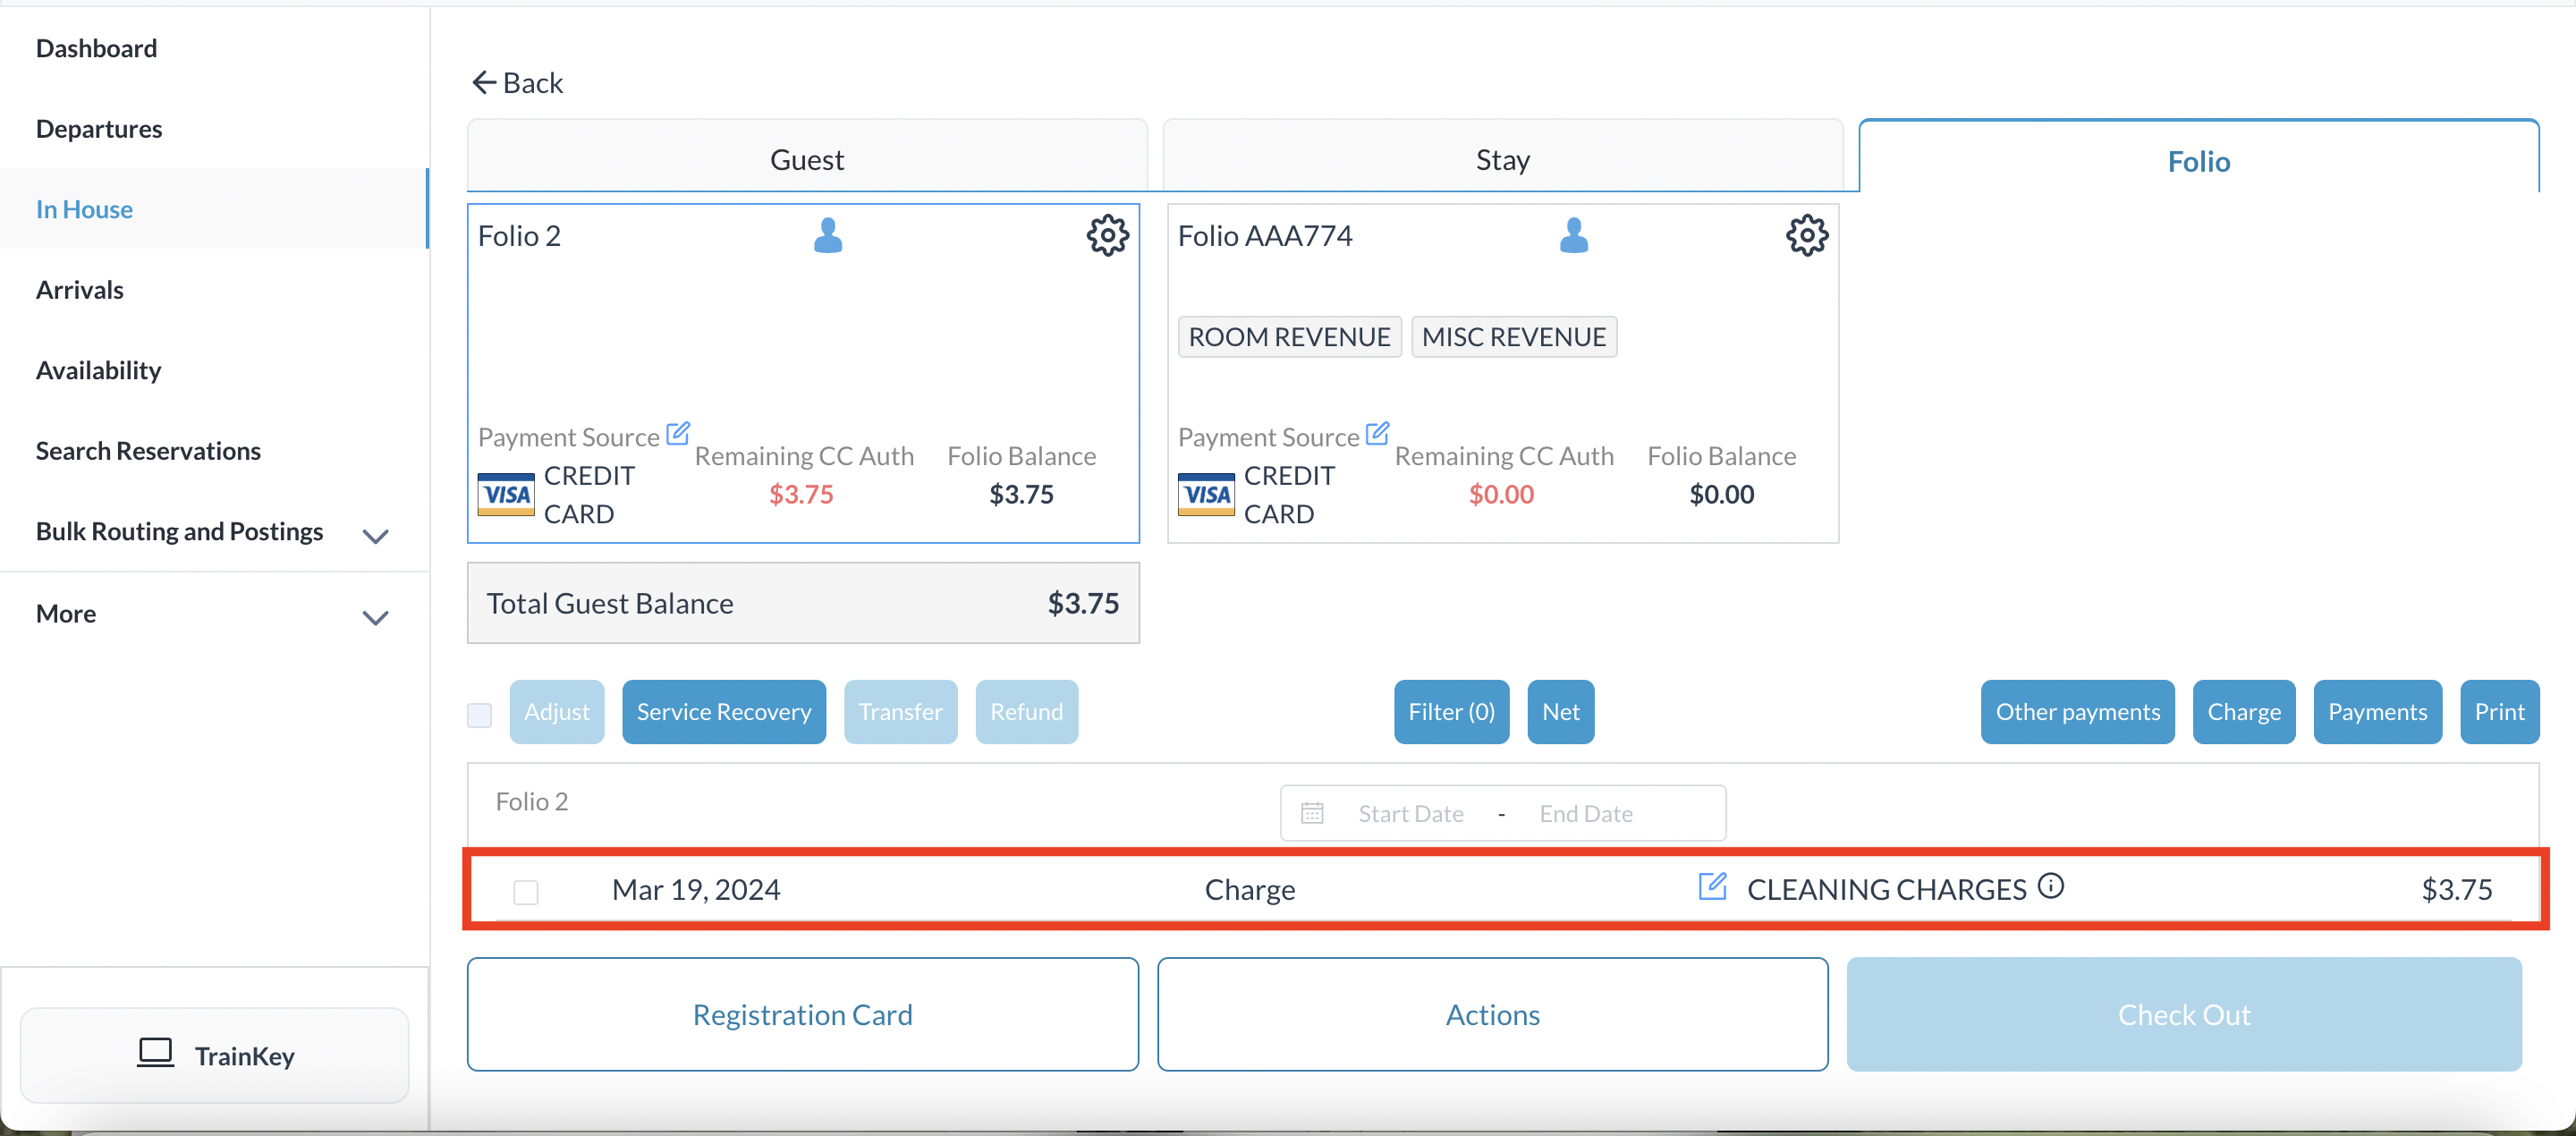Toggle the select-all checkbox beside Adjust

[480, 714]
